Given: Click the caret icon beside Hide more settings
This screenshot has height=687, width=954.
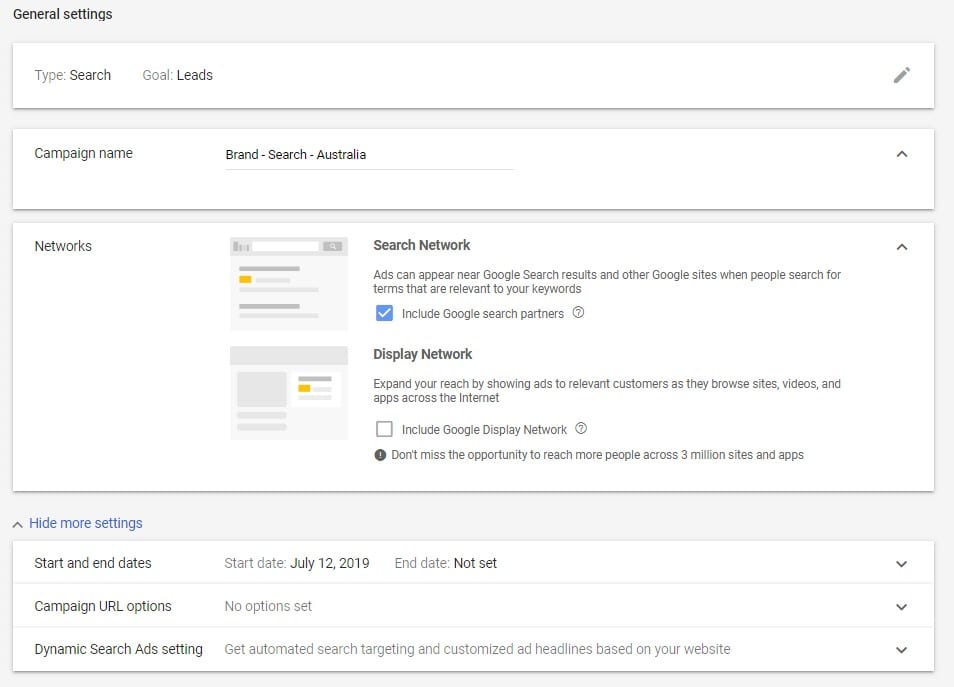Looking at the screenshot, I should [18, 524].
